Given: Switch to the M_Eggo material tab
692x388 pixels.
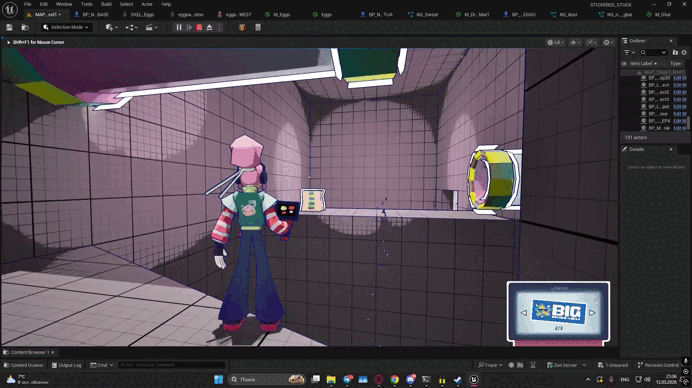Looking at the screenshot, I should point(277,15).
